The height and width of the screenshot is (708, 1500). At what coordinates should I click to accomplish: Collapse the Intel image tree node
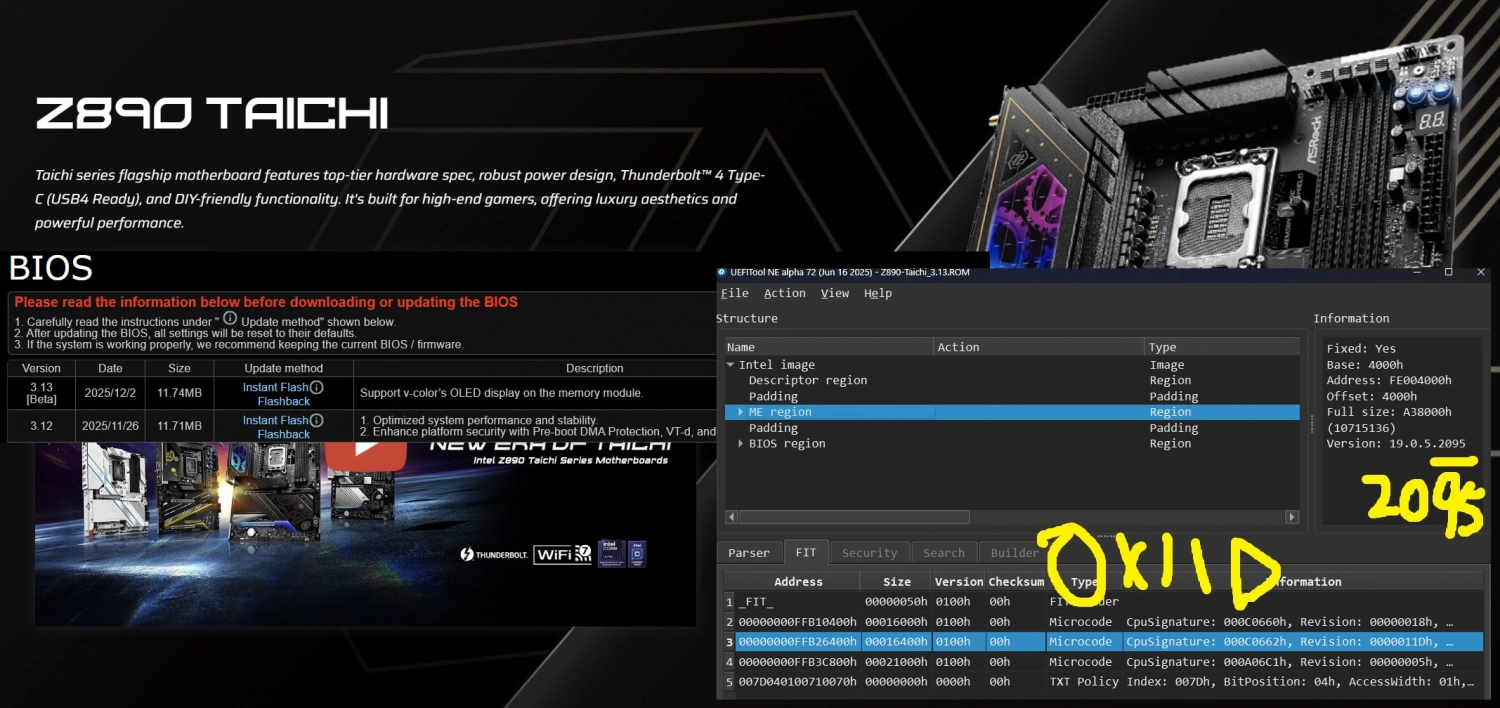pyautogui.click(x=729, y=364)
